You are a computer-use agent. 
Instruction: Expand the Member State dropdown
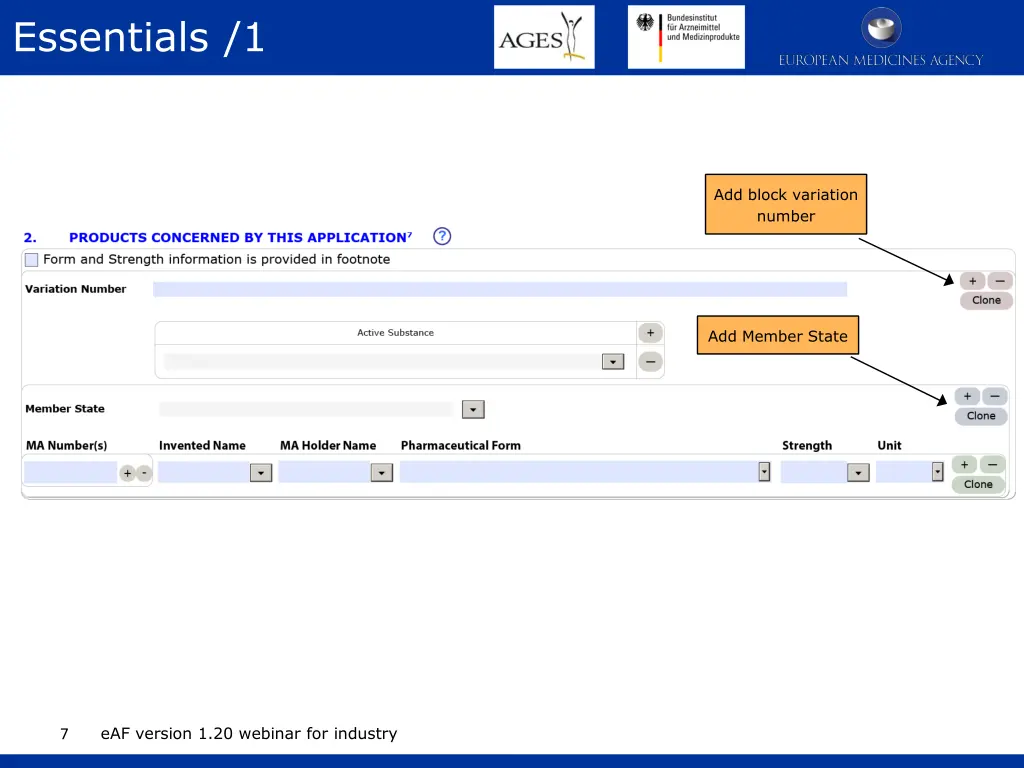click(x=473, y=409)
